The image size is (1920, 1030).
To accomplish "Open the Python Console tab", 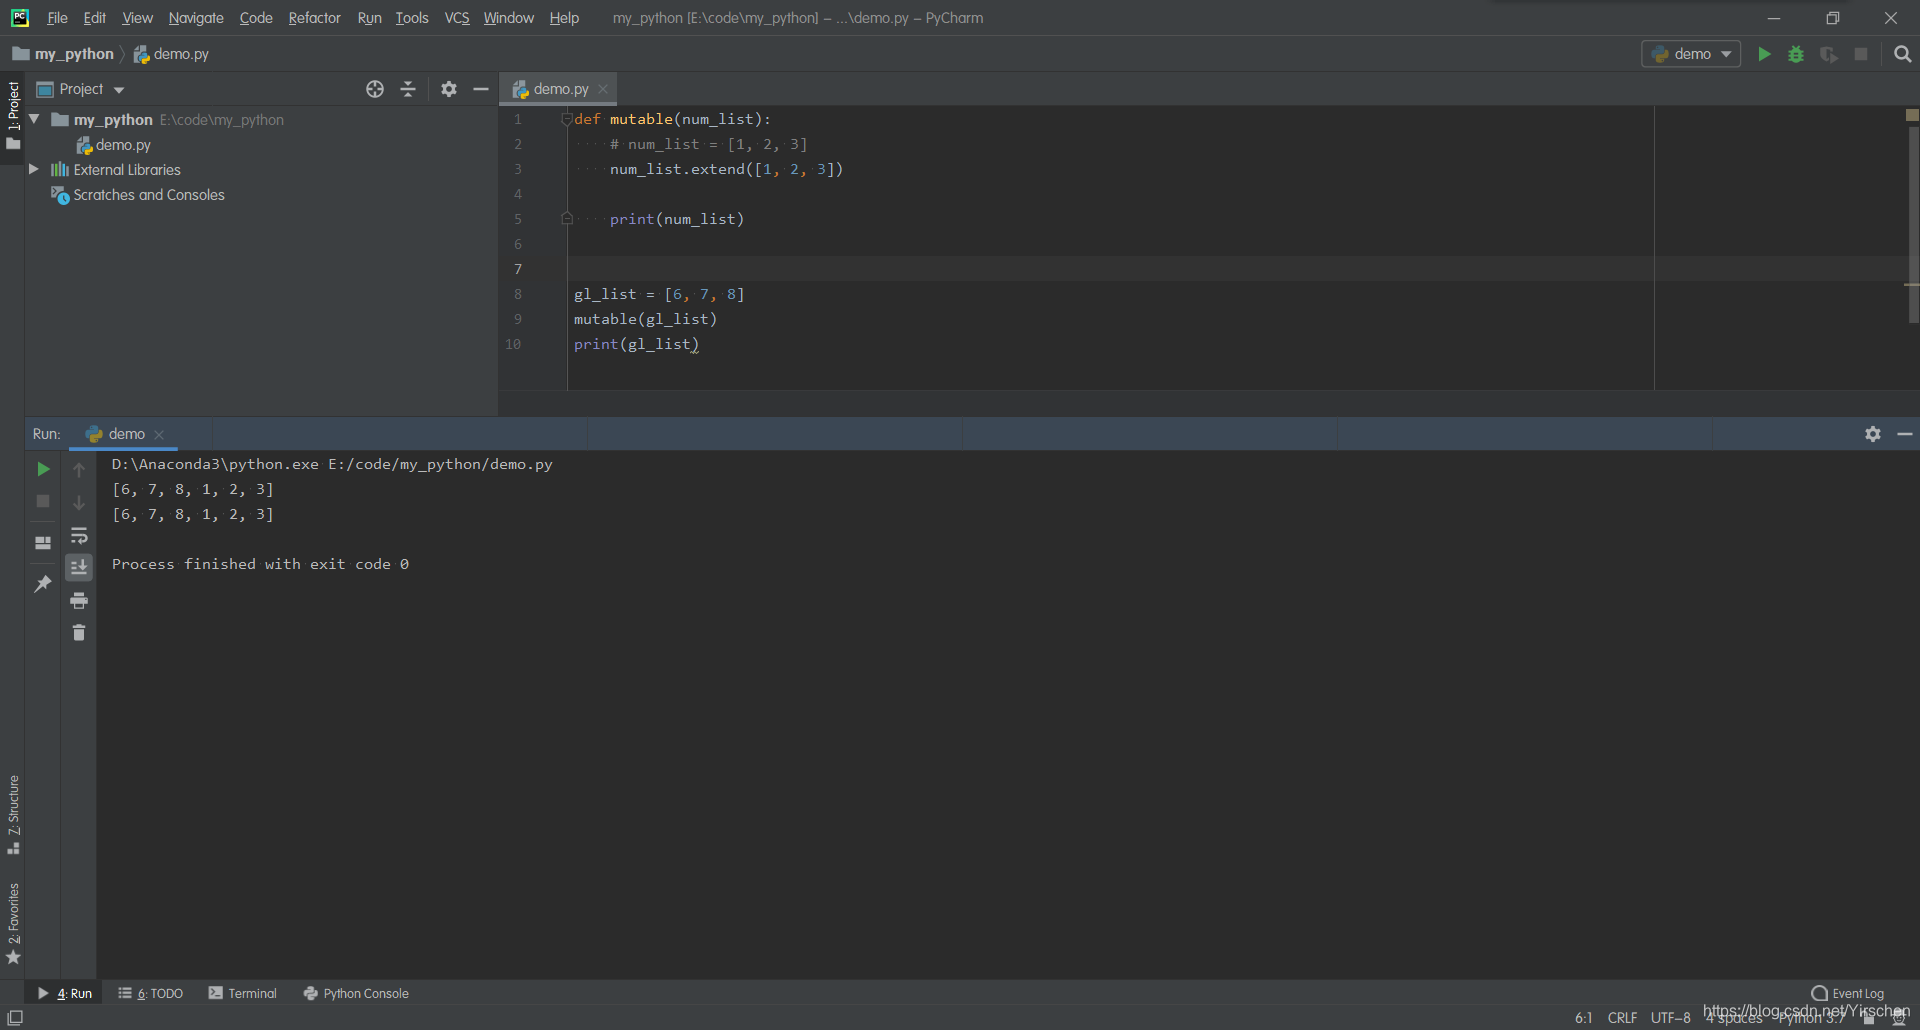I will (x=356, y=993).
